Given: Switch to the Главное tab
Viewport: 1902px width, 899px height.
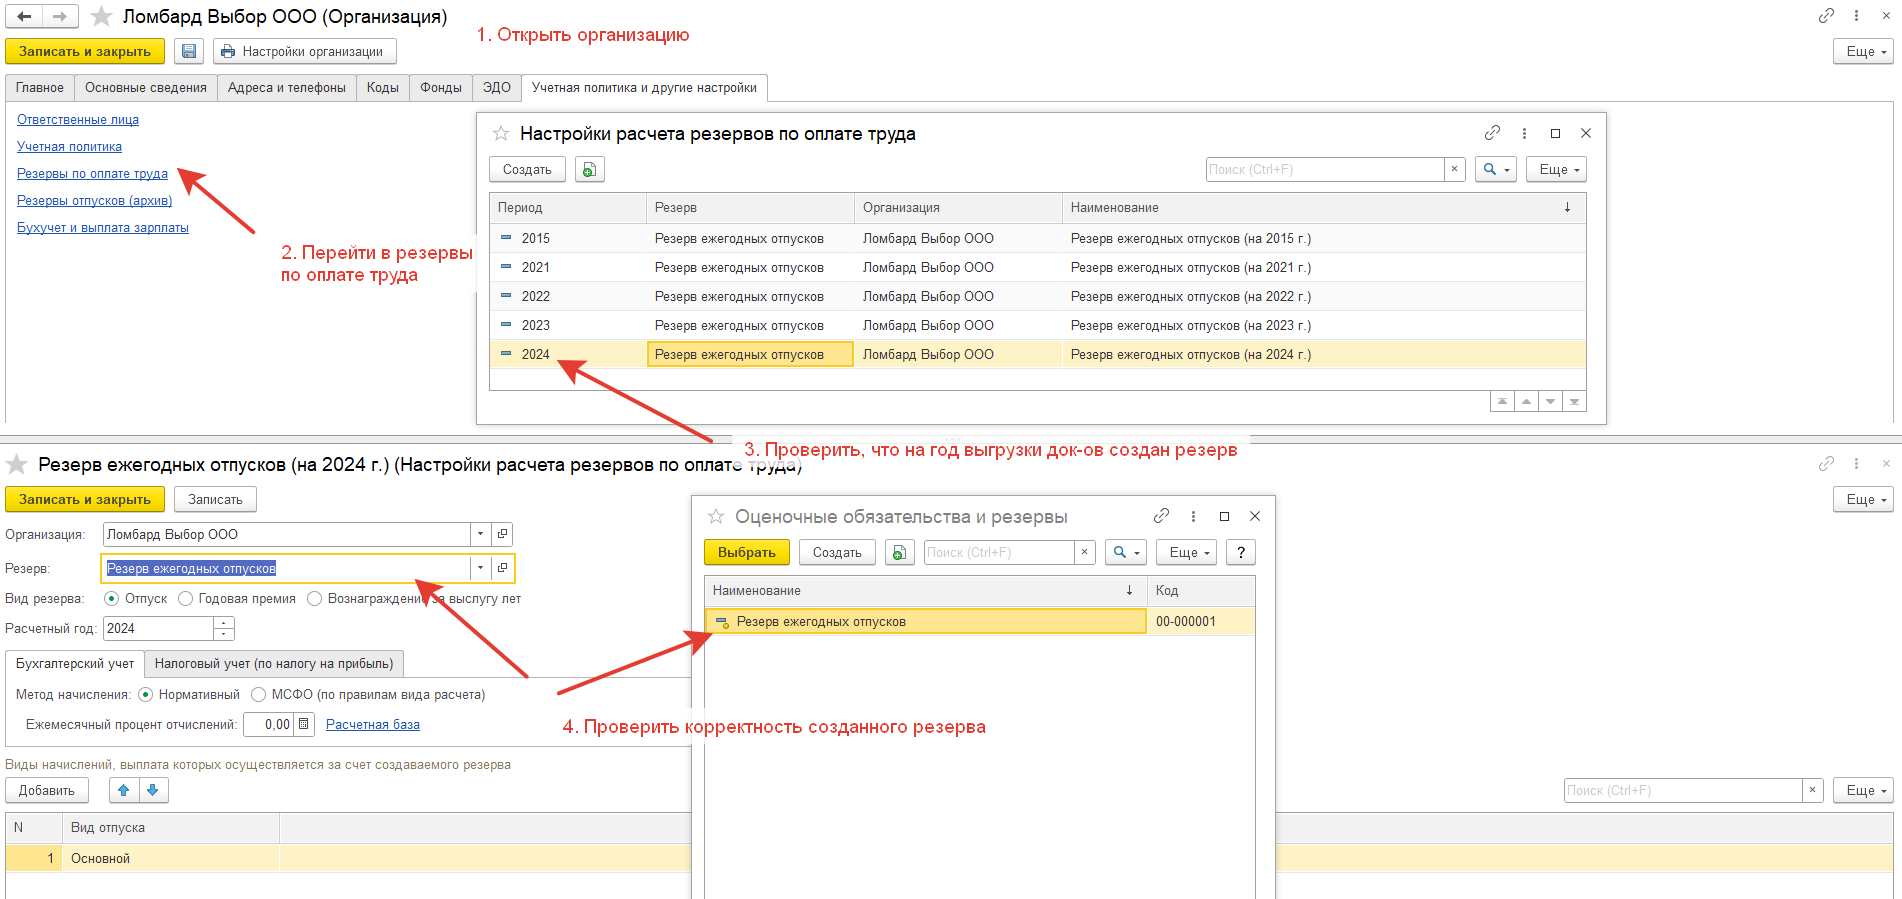Looking at the screenshot, I should click(x=40, y=88).
